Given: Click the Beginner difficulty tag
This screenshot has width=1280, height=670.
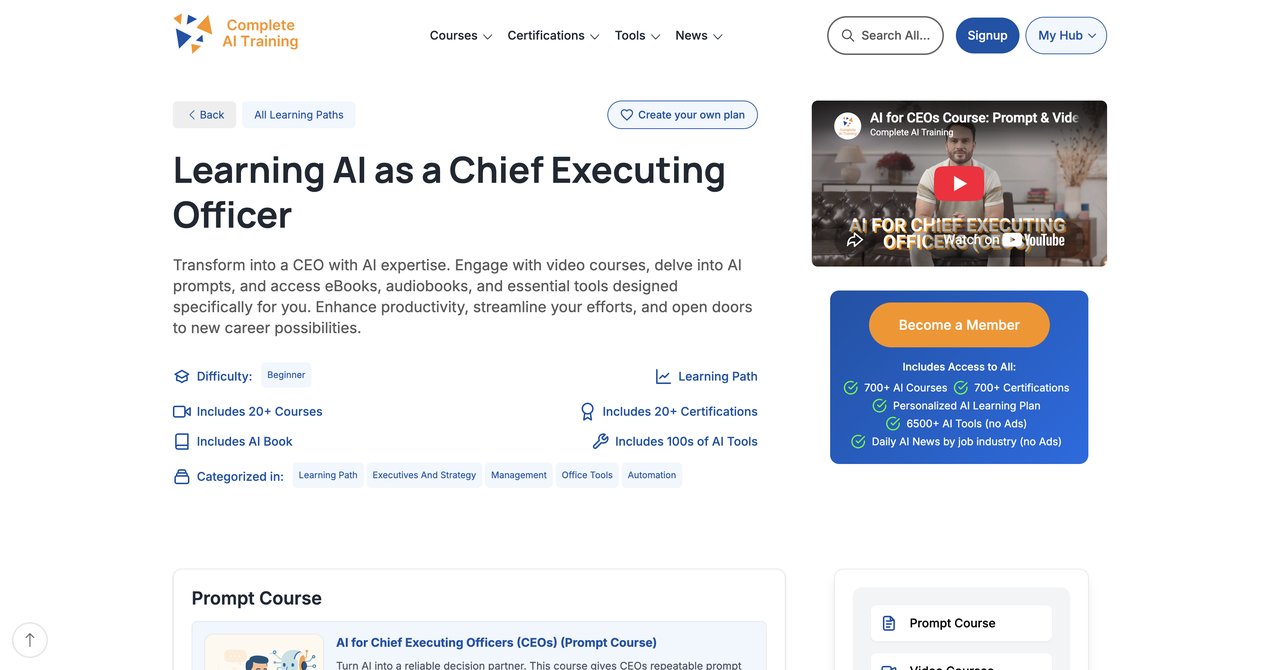Looking at the screenshot, I should pyautogui.click(x=286, y=375).
